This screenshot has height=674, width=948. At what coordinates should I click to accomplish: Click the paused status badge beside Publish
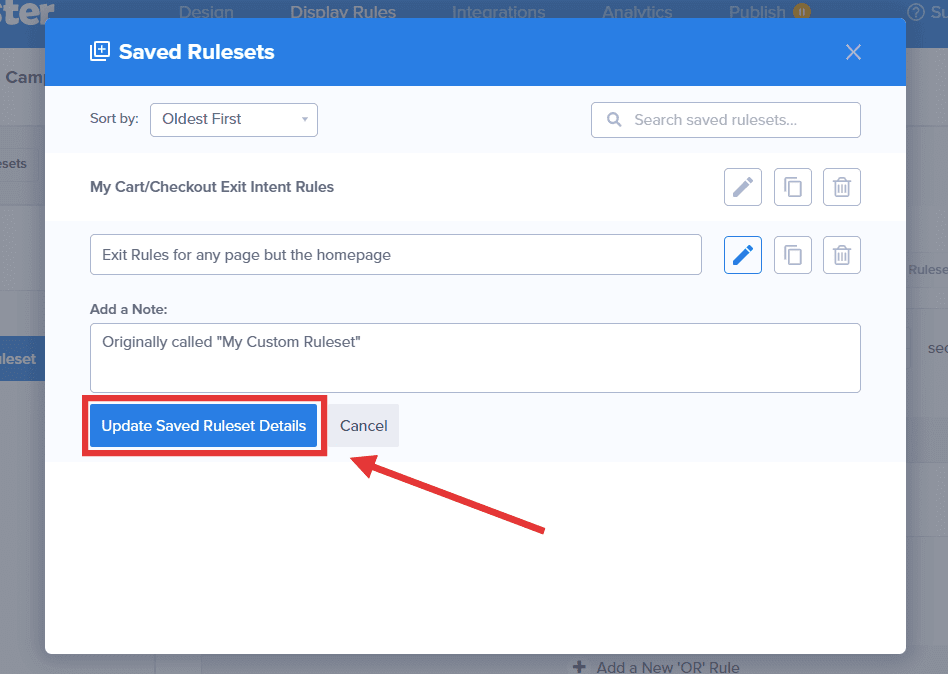tap(802, 11)
